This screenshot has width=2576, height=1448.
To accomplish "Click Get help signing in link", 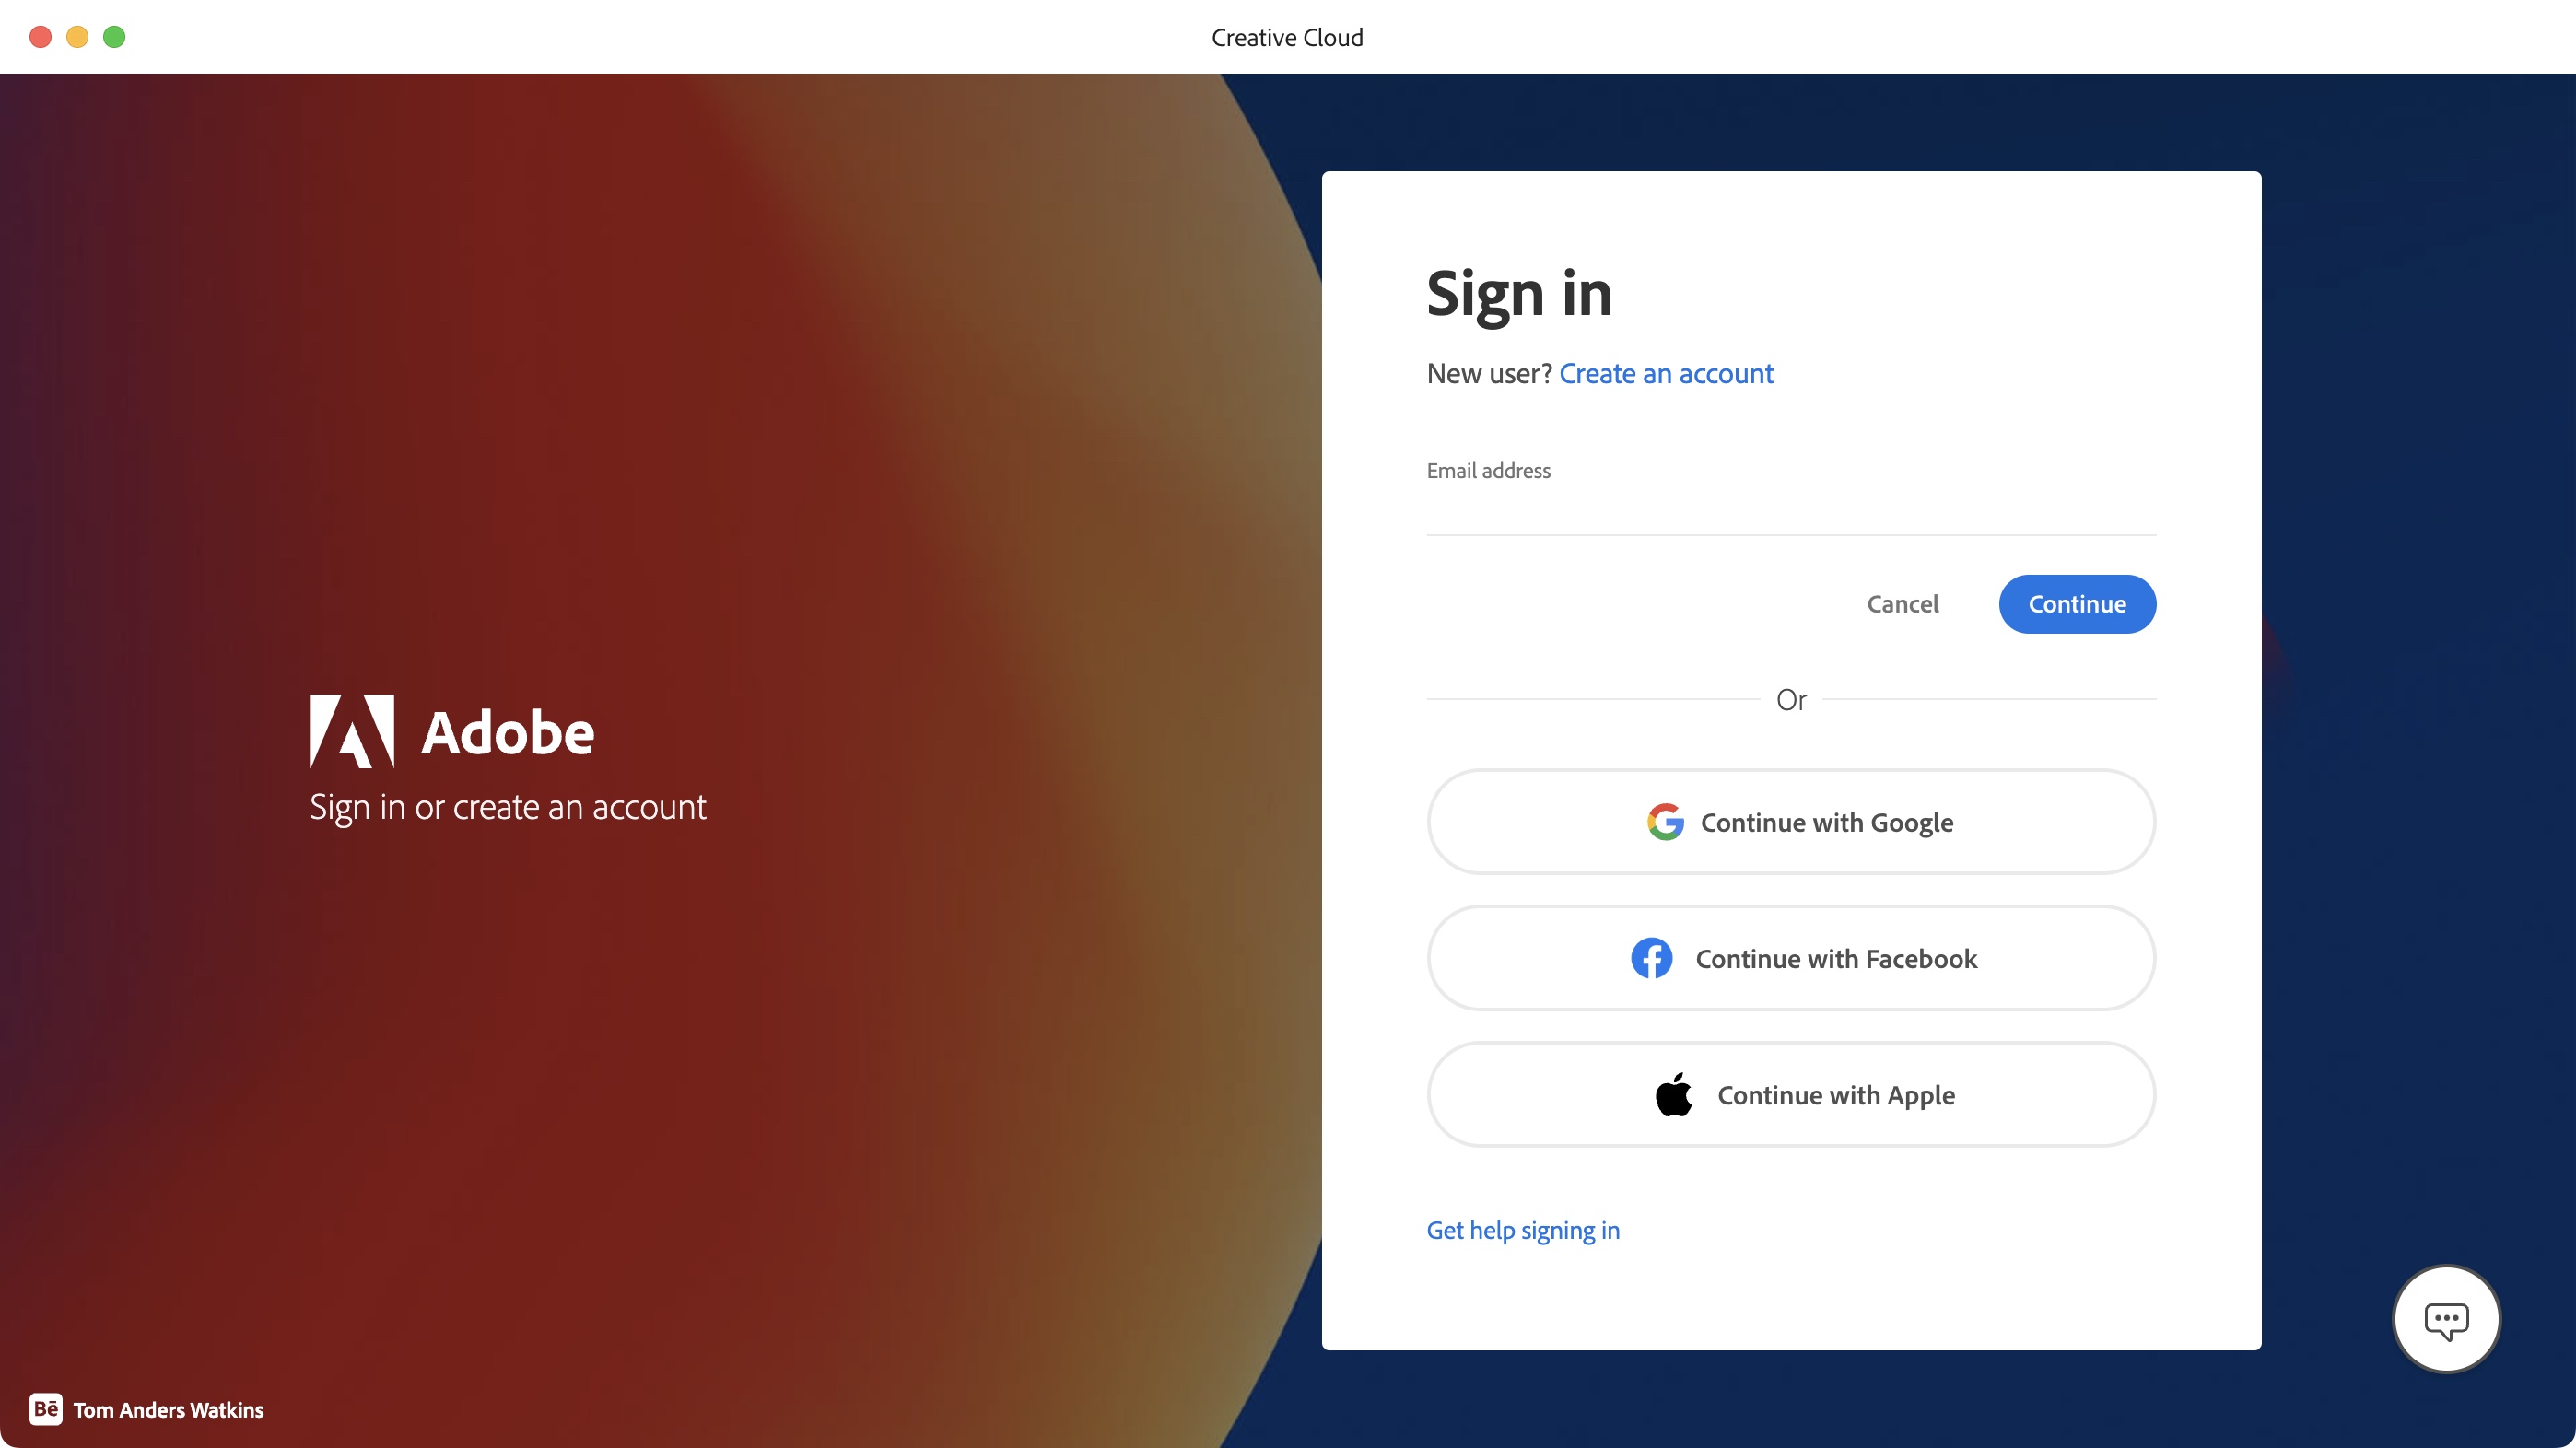I will tap(1523, 1229).
